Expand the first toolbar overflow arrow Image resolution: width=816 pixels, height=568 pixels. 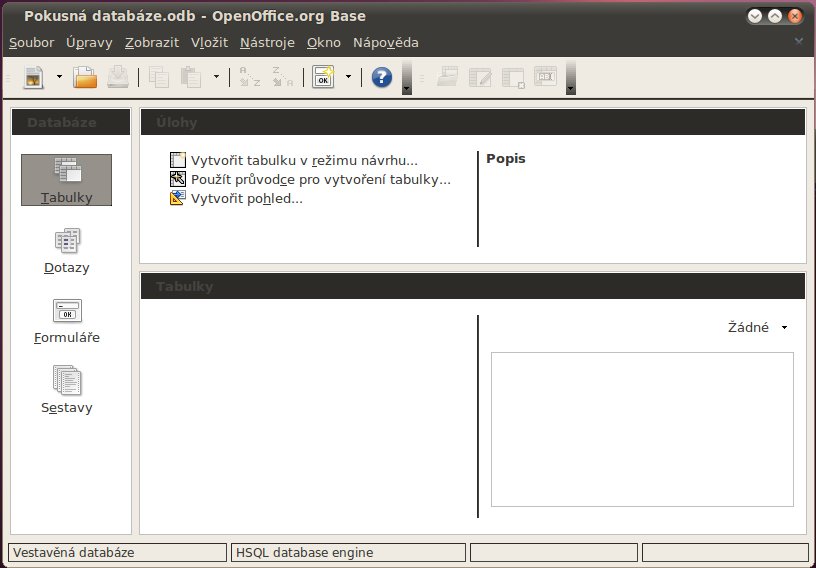point(407,78)
